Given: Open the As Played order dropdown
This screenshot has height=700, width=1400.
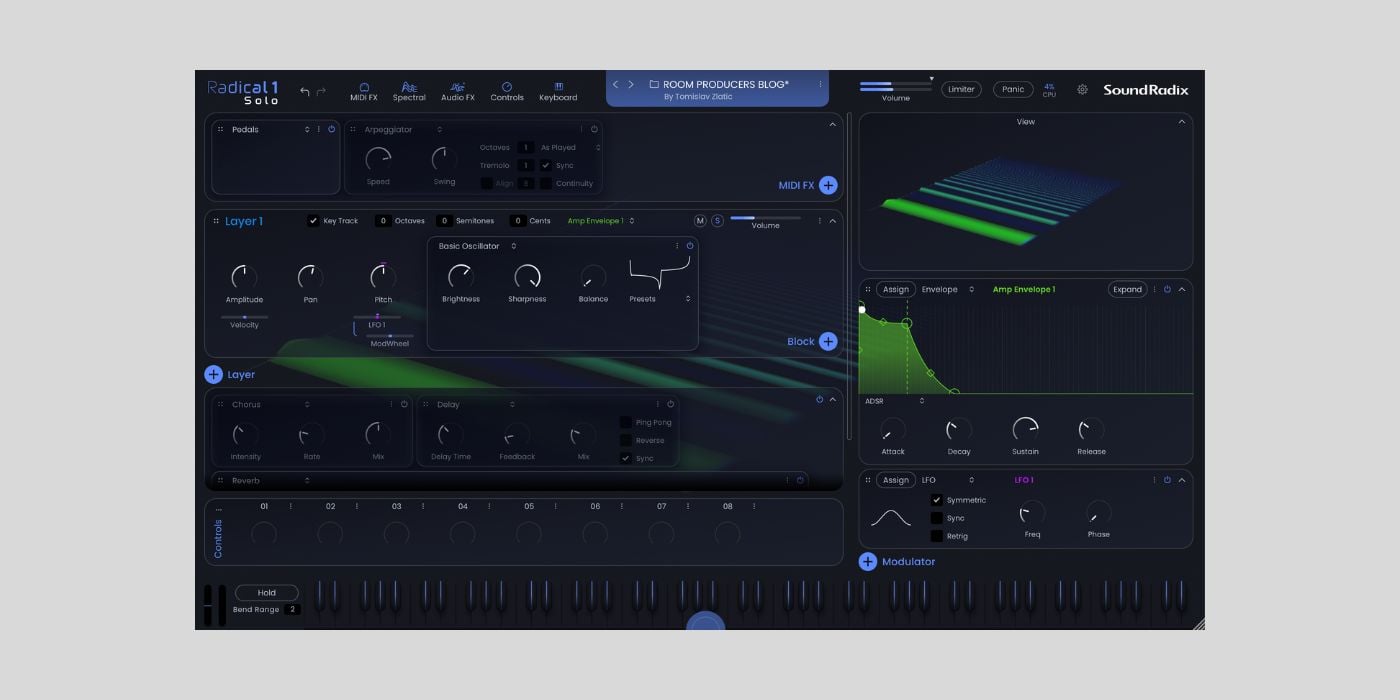Looking at the screenshot, I should (570, 147).
